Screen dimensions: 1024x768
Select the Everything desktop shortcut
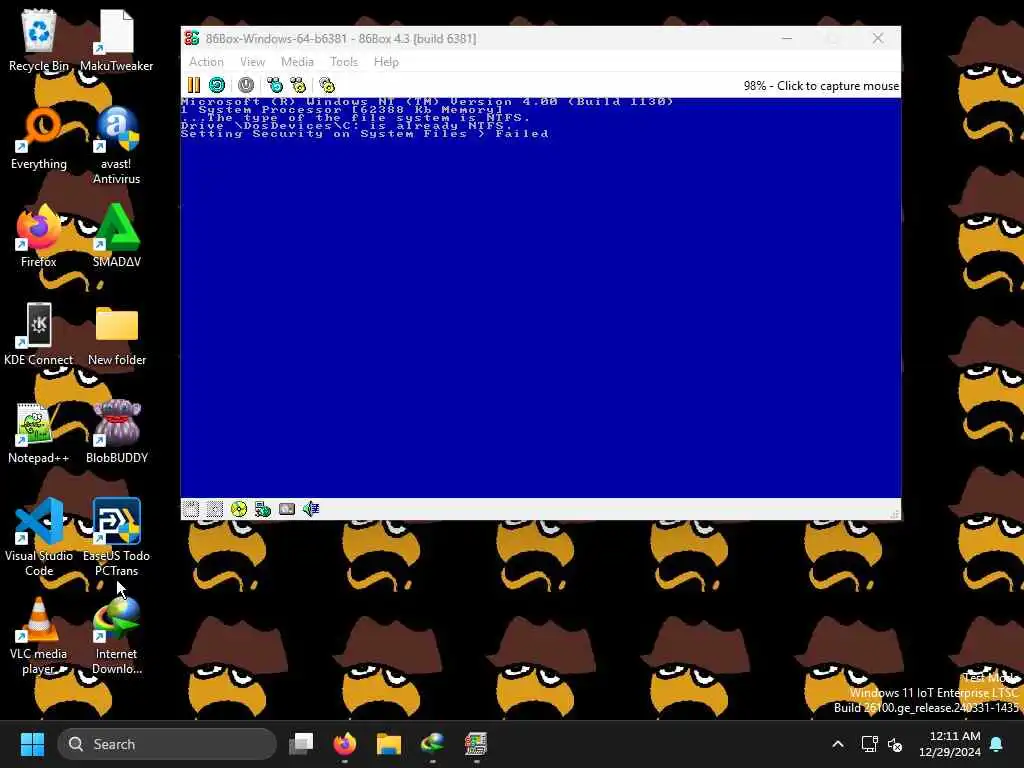coord(39,138)
